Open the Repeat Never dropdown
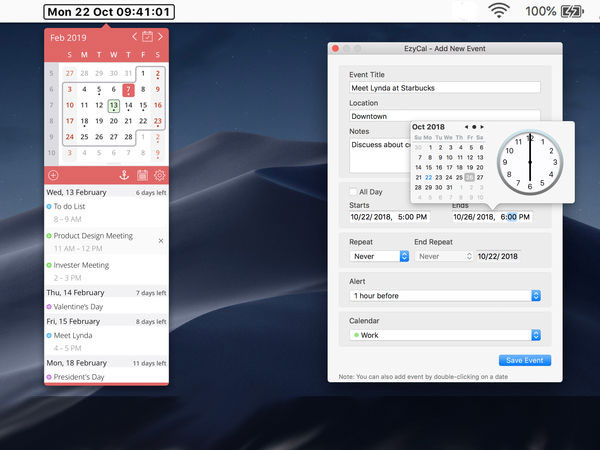 [379, 256]
